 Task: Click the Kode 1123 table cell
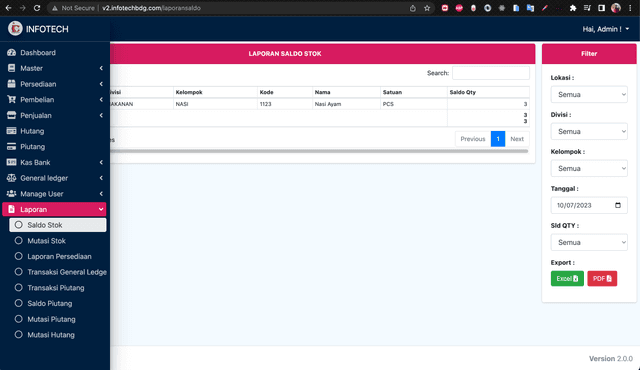pos(285,104)
